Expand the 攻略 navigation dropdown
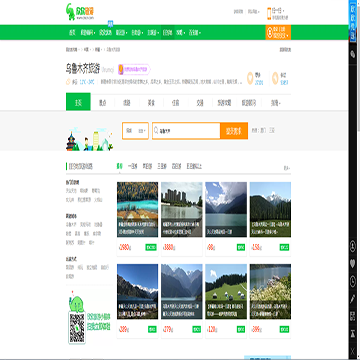The height and width of the screenshot is (360, 360). 180,33
